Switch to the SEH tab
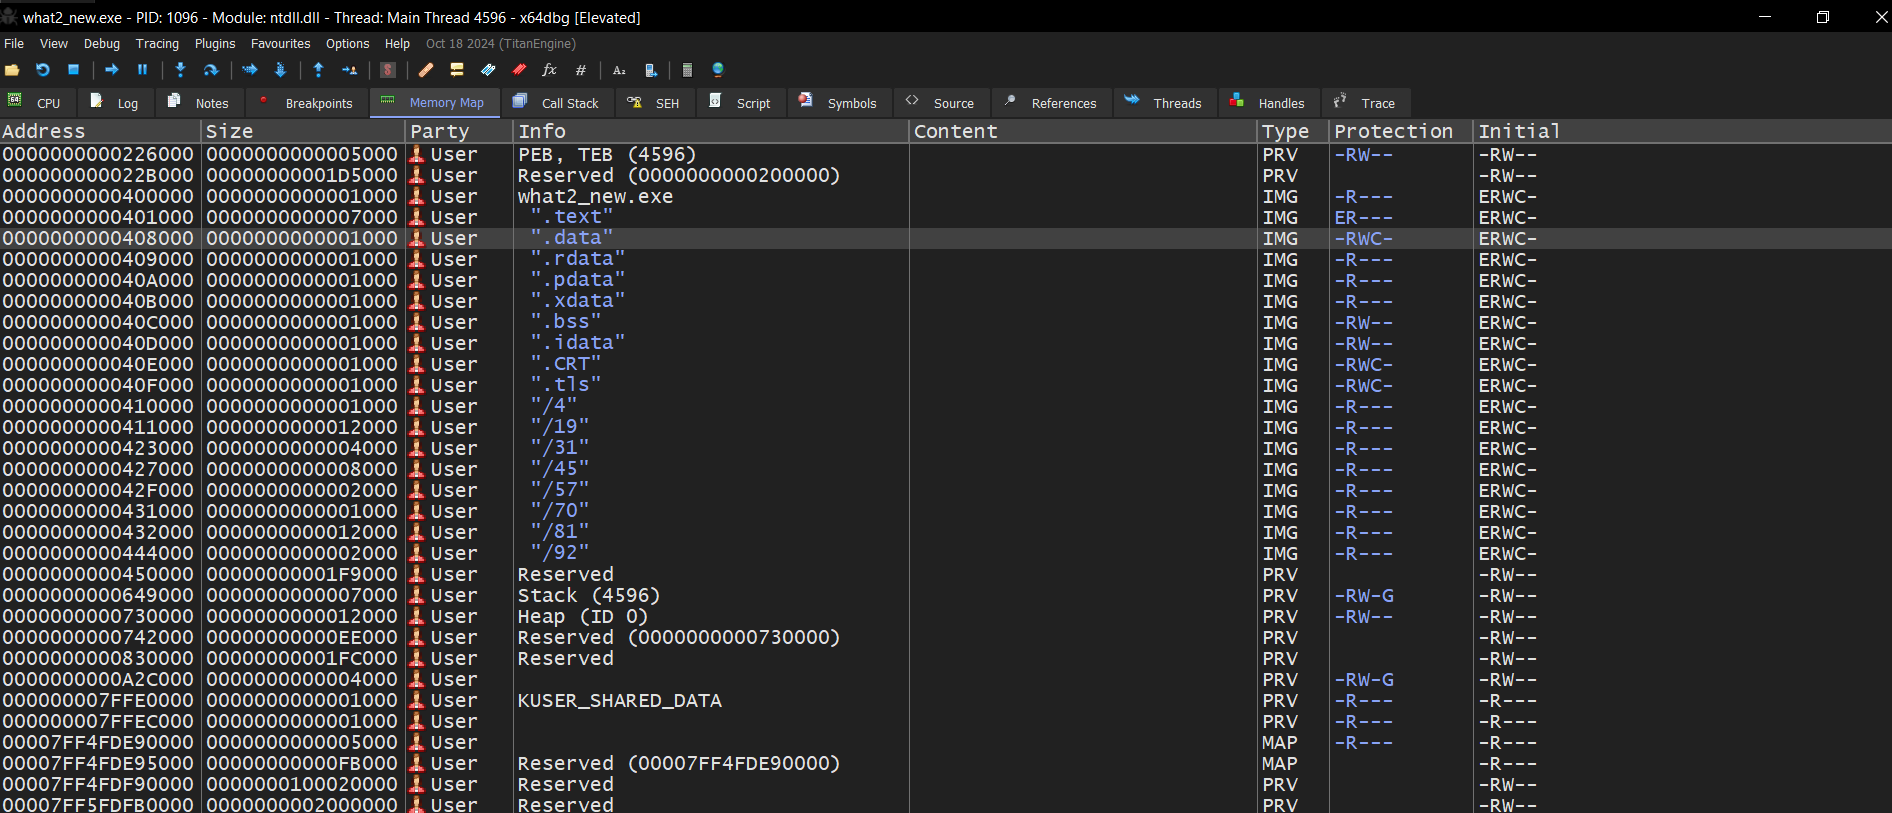The image size is (1892, 813). click(x=654, y=103)
